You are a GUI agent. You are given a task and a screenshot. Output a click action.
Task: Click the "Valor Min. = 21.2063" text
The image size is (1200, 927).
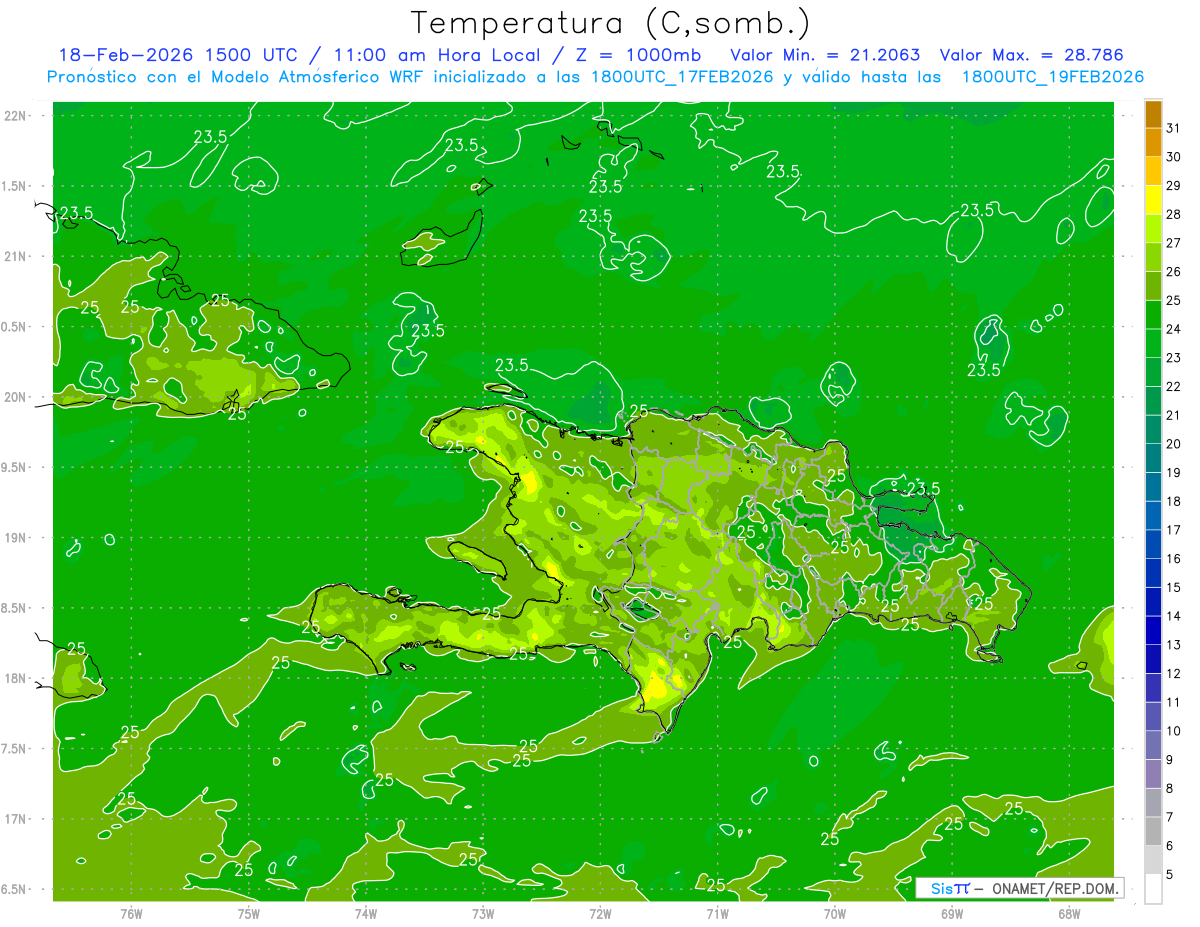point(825,55)
